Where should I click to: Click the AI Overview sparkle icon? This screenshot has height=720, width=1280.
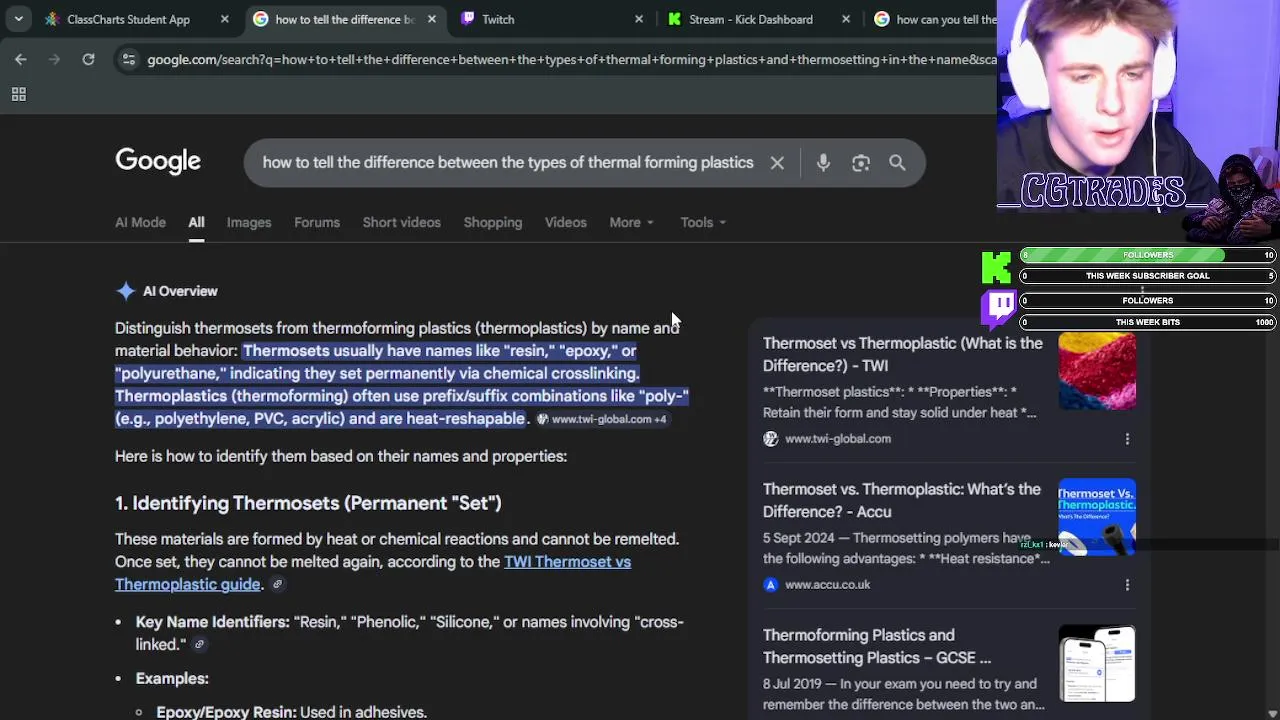tap(125, 291)
